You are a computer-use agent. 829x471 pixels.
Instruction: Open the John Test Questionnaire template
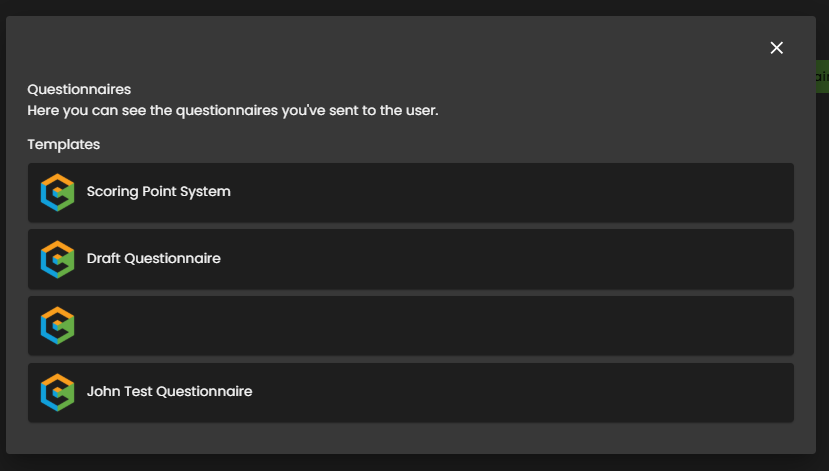click(169, 391)
